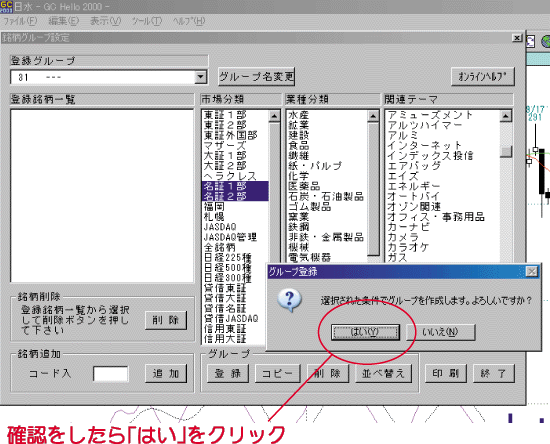Click the blue question mark icon in the dialog
550x444 pixels.
[289, 301]
